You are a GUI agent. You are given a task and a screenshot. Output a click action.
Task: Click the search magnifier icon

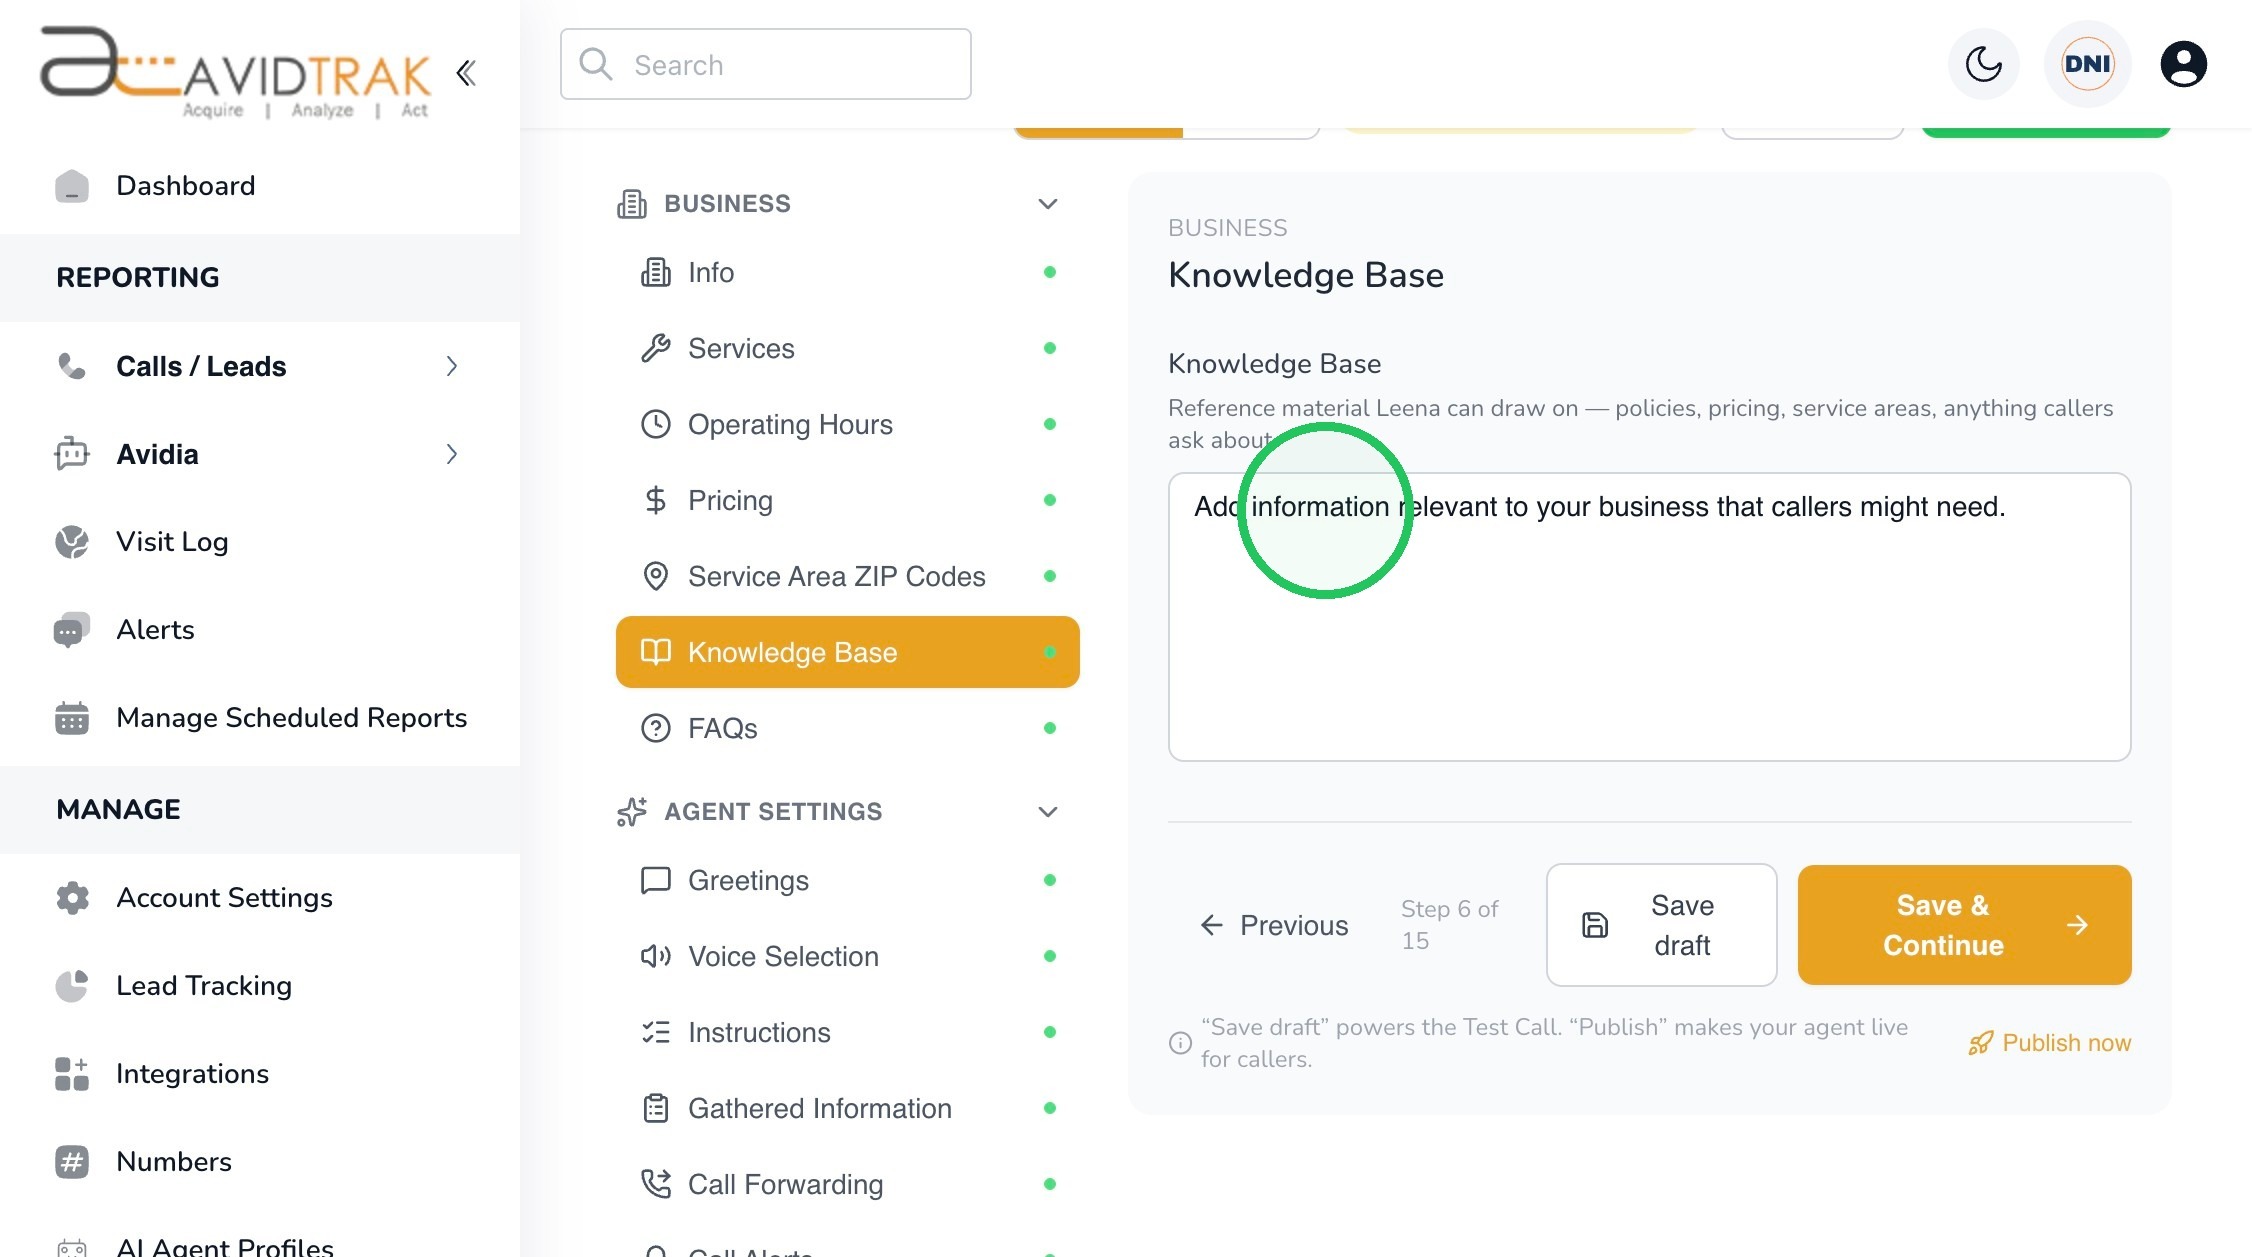596,64
